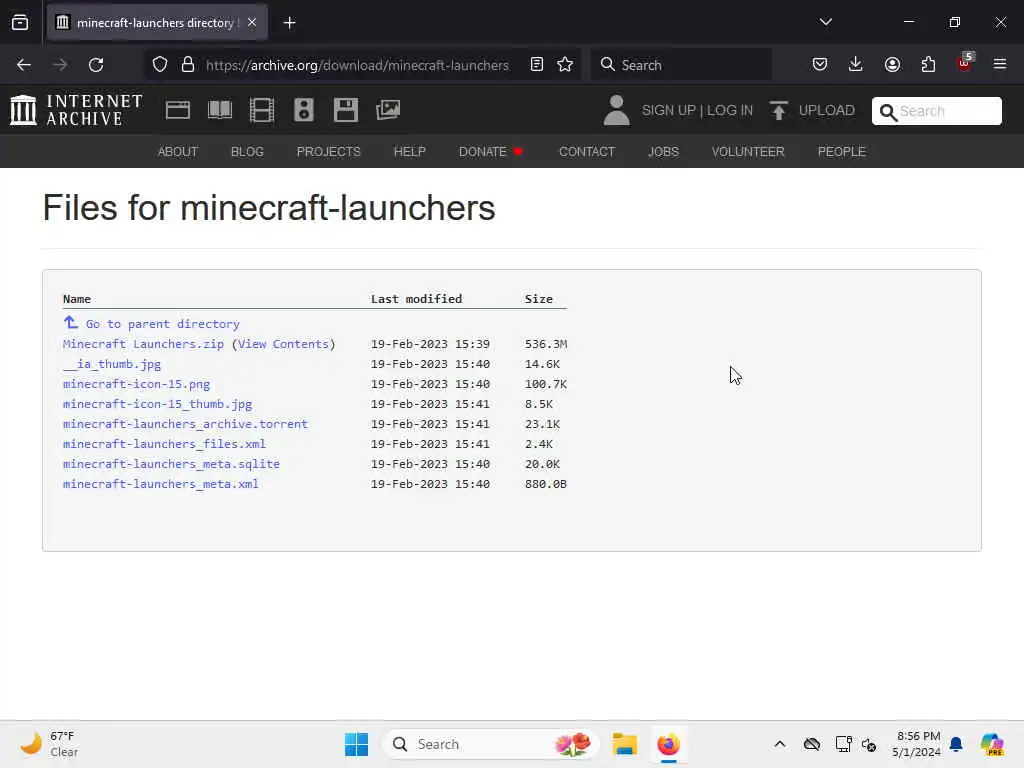Open File Explorer from the taskbar

(x=624, y=744)
